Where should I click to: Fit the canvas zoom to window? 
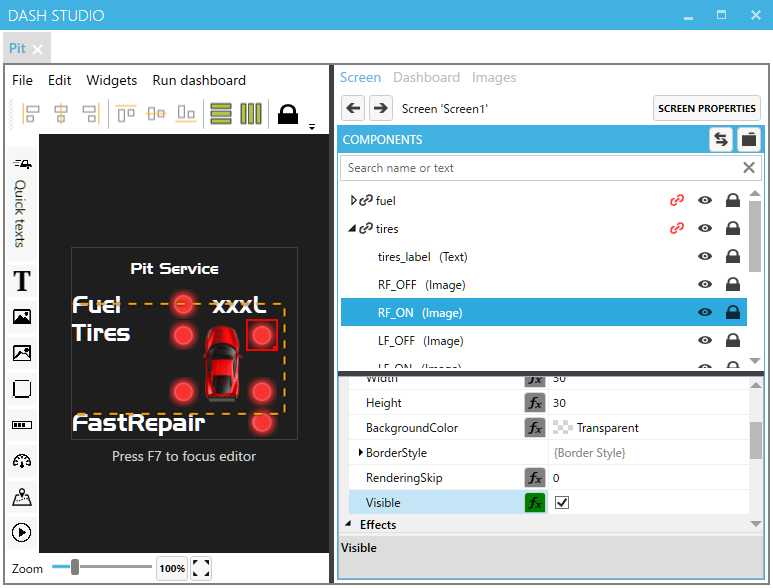click(x=201, y=568)
